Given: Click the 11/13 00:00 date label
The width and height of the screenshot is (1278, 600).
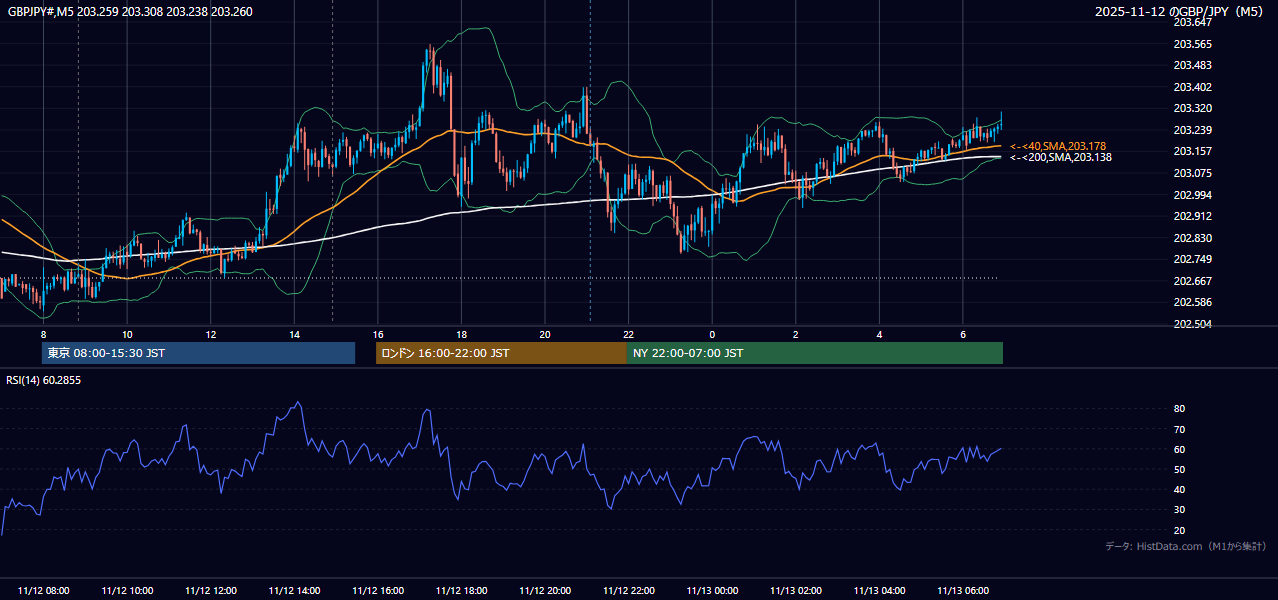Looking at the screenshot, I should coord(712,591).
